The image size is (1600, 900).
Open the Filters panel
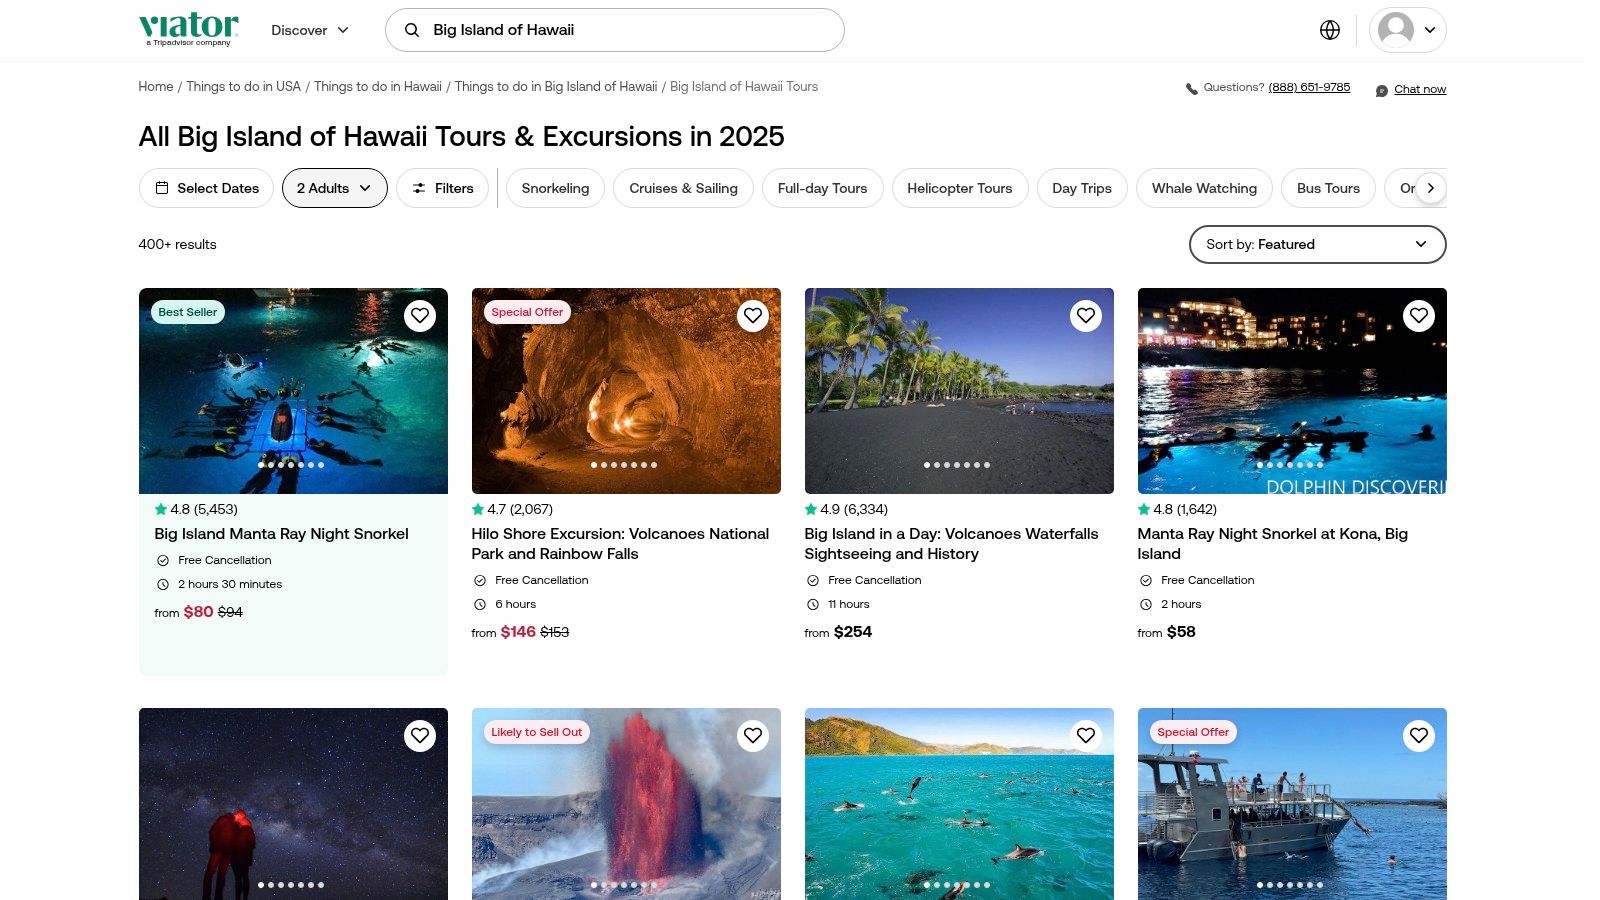[442, 188]
